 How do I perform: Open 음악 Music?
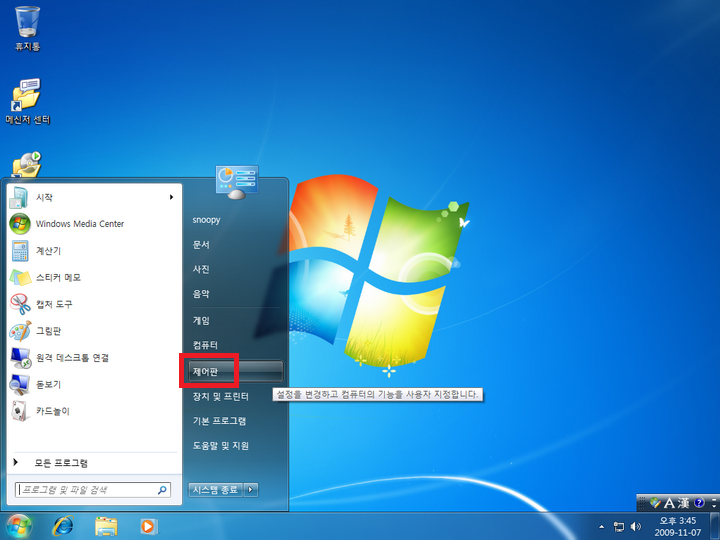[x=201, y=294]
